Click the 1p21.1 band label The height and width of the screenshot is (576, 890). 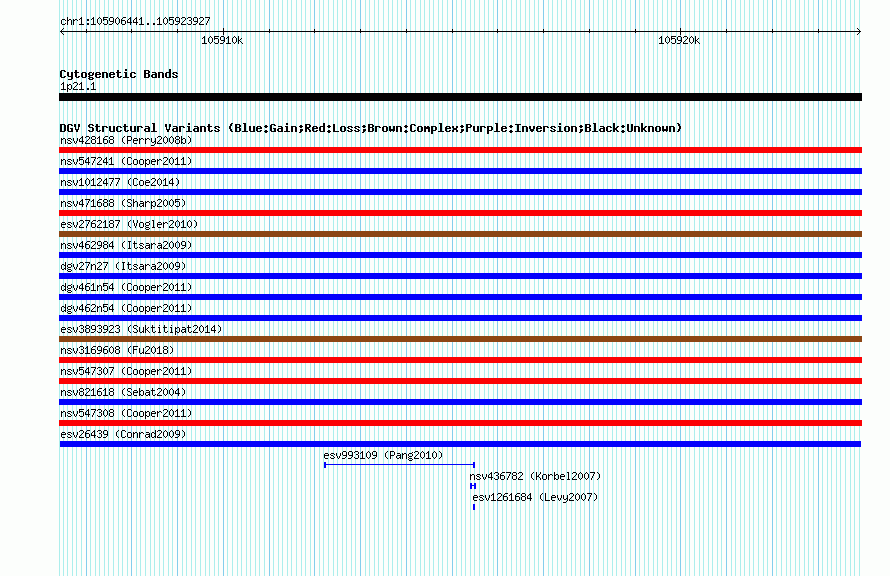[78, 86]
